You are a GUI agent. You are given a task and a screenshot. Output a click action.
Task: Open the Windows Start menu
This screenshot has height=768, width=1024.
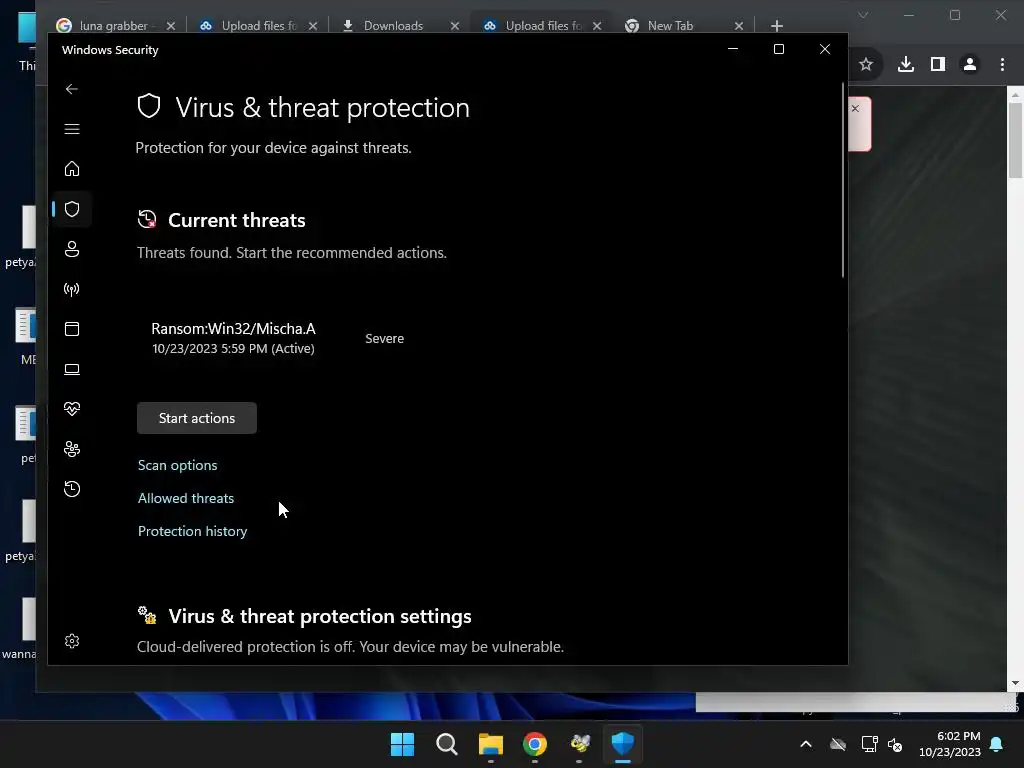tap(402, 744)
